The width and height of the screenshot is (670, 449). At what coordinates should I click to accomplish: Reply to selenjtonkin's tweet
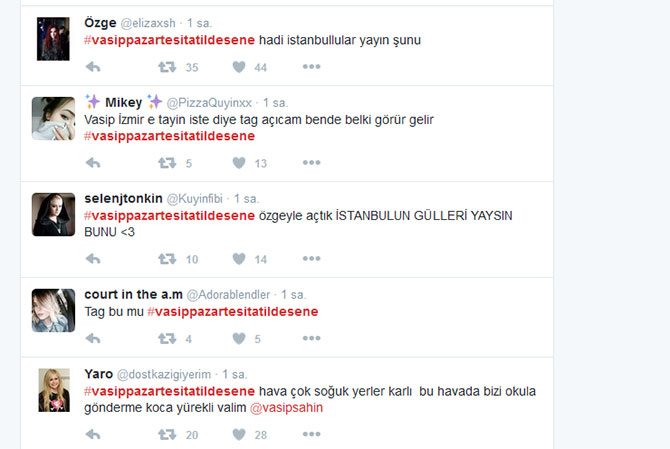coord(93,259)
